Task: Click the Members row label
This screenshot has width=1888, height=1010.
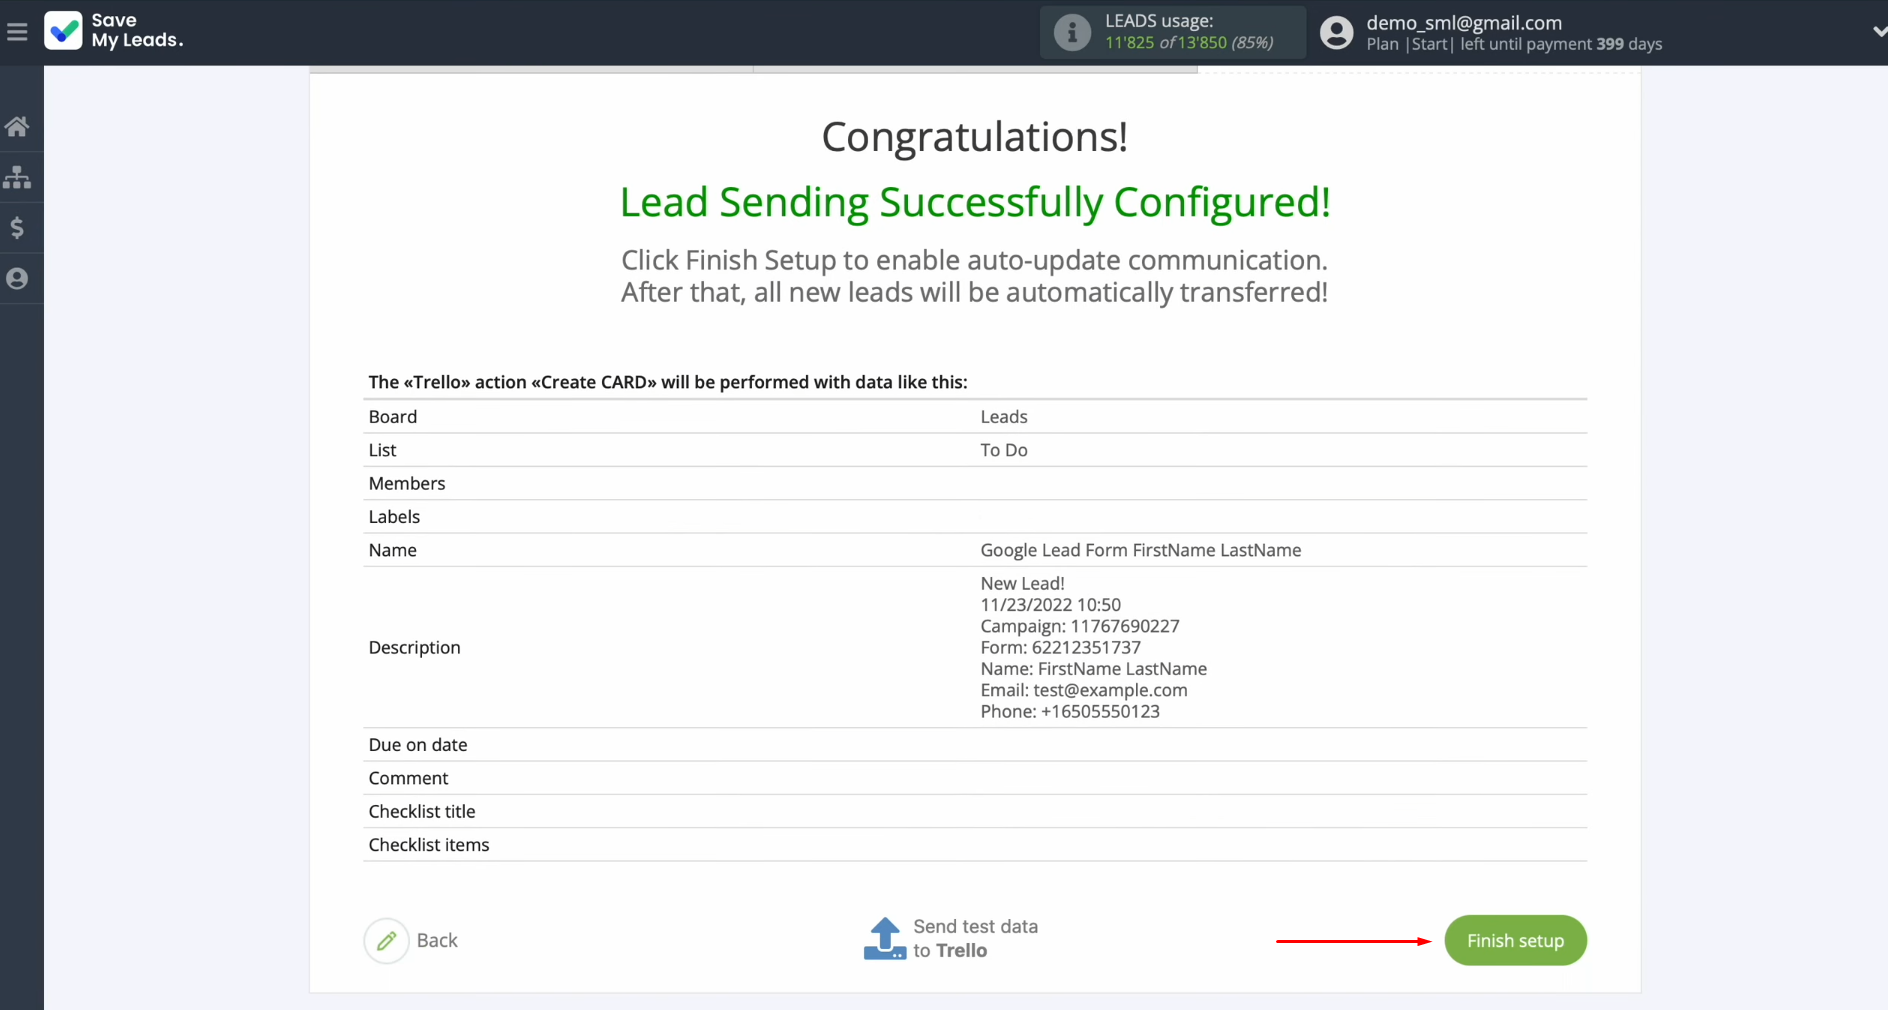Action: click(407, 483)
